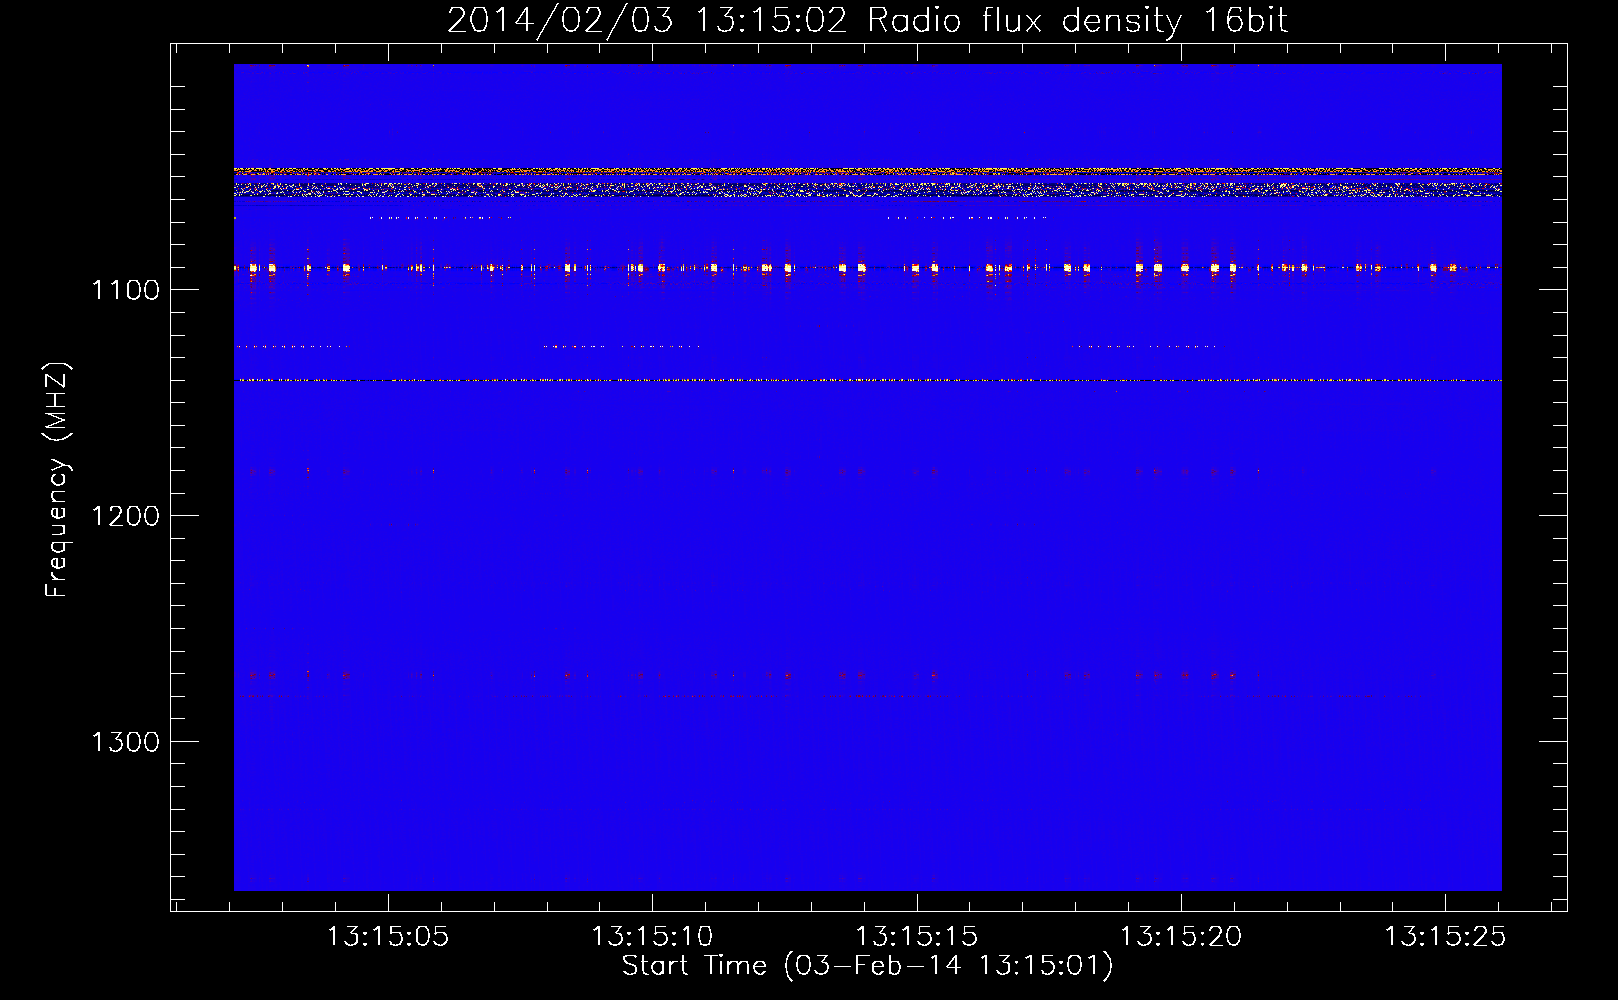The image size is (1618, 1000).
Task: Click the 13:15:20 time tick label
Action: click(x=1180, y=937)
